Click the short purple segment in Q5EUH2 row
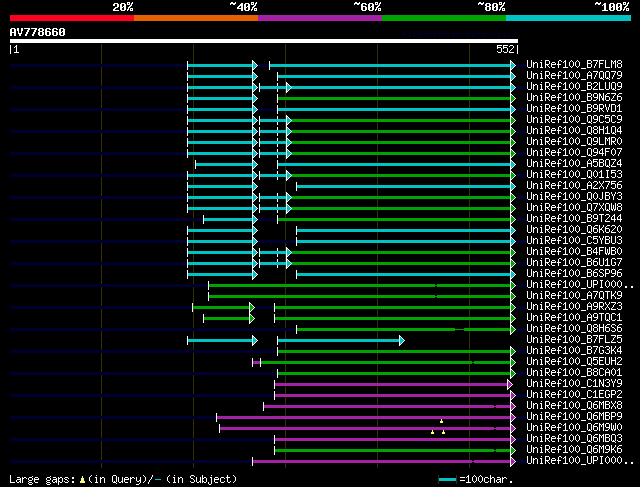 [x=256, y=362]
